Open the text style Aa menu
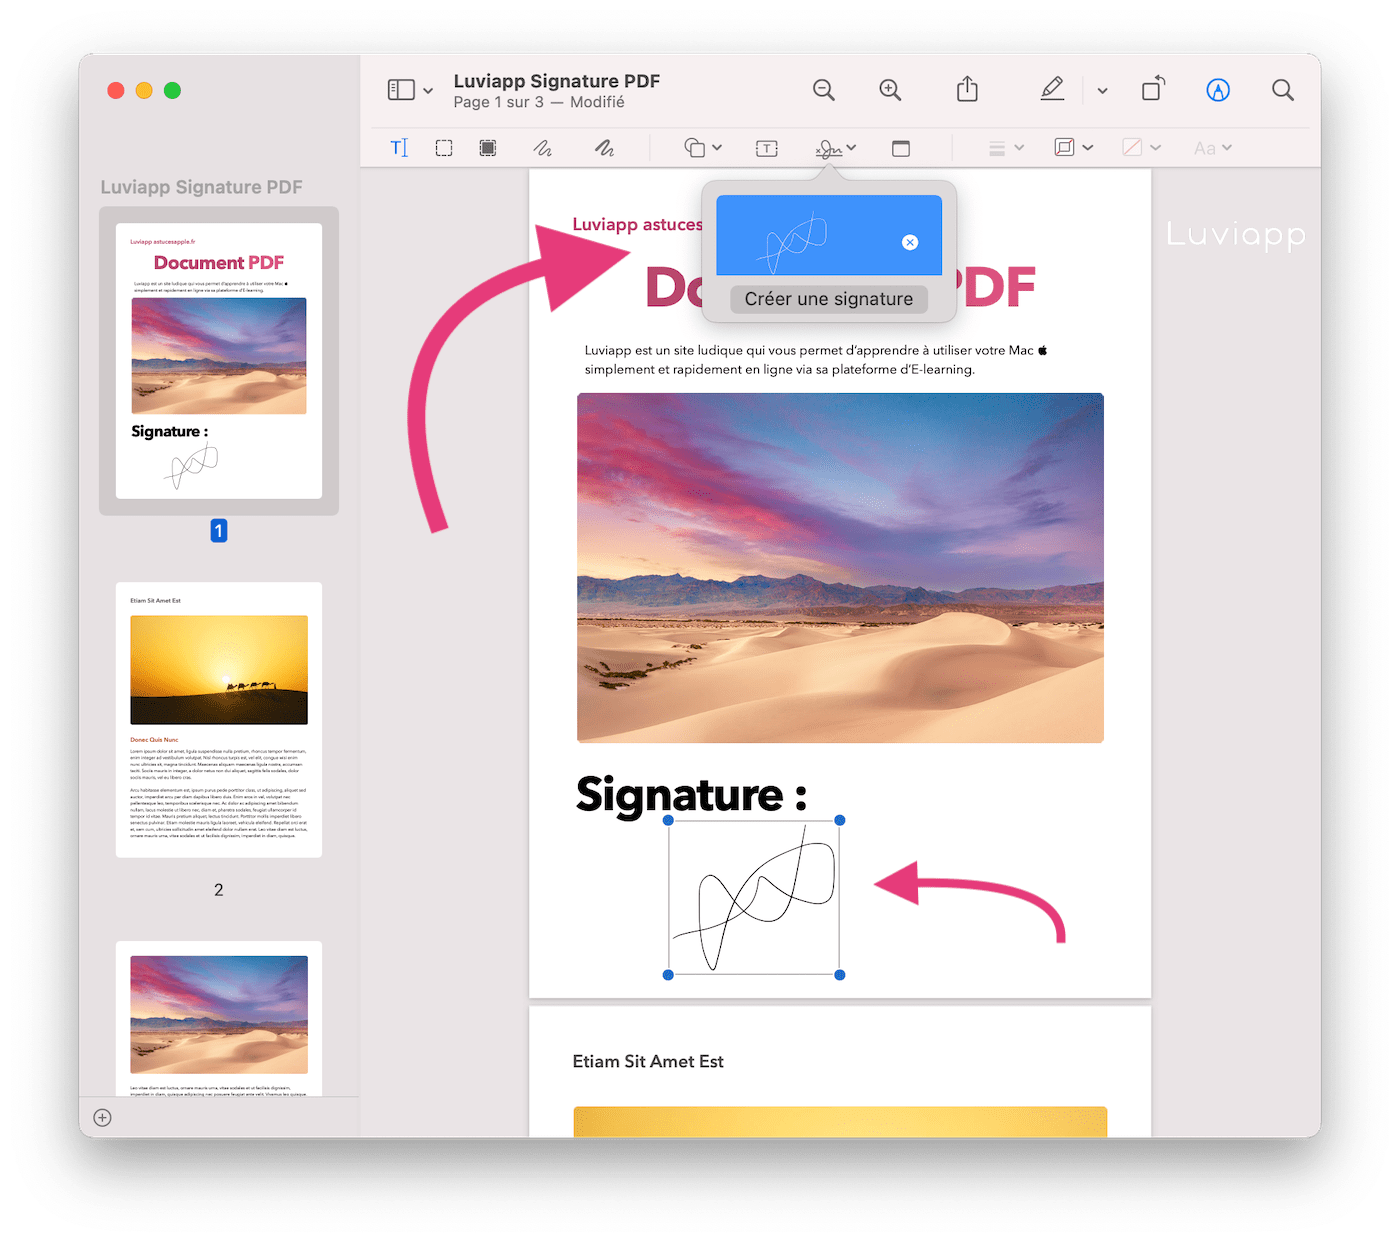Image resolution: width=1400 pixels, height=1242 pixels. coord(1211,147)
